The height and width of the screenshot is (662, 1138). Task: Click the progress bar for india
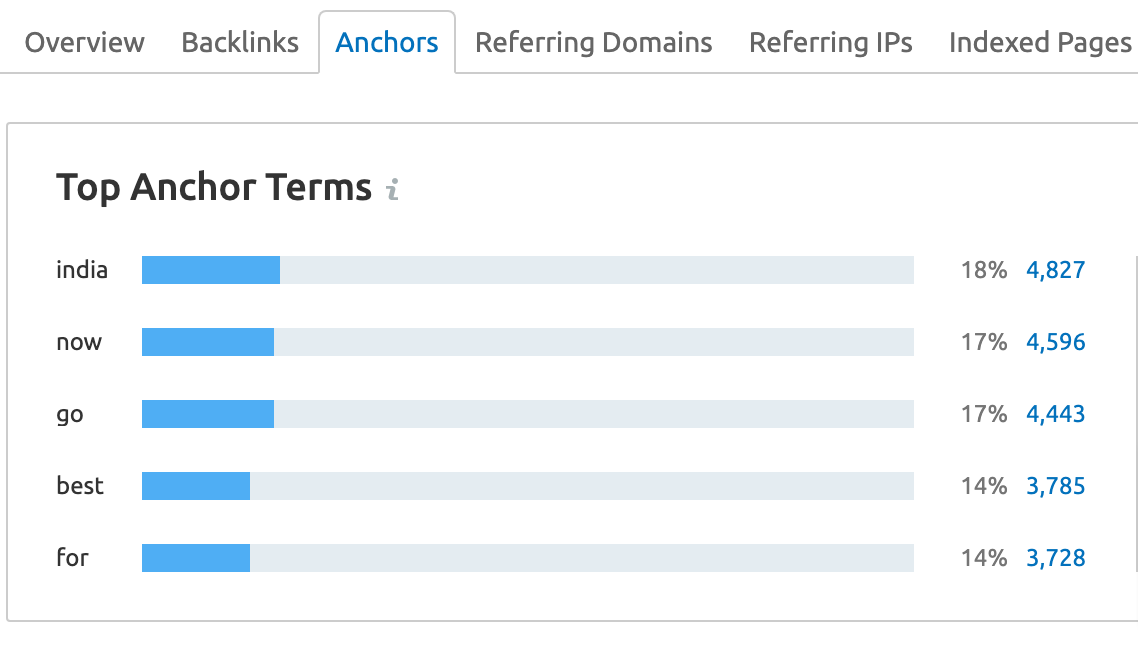tap(528, 269)
